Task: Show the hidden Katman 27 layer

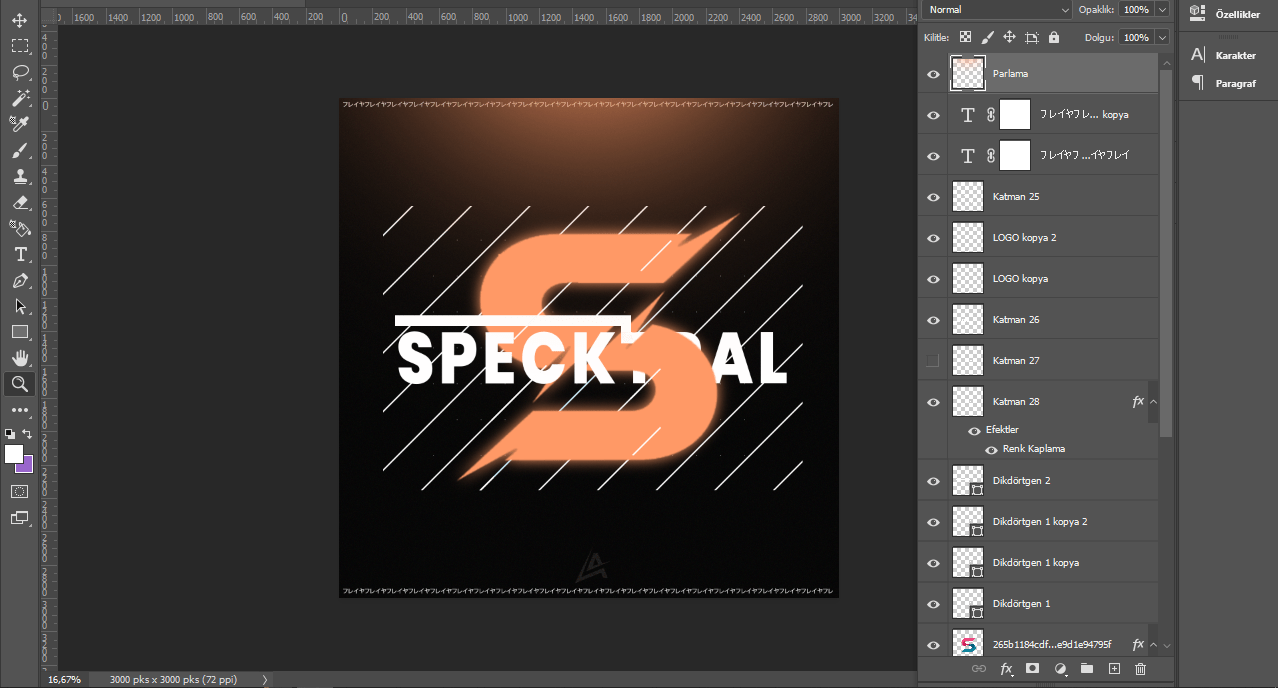Action: click(933, 360)
